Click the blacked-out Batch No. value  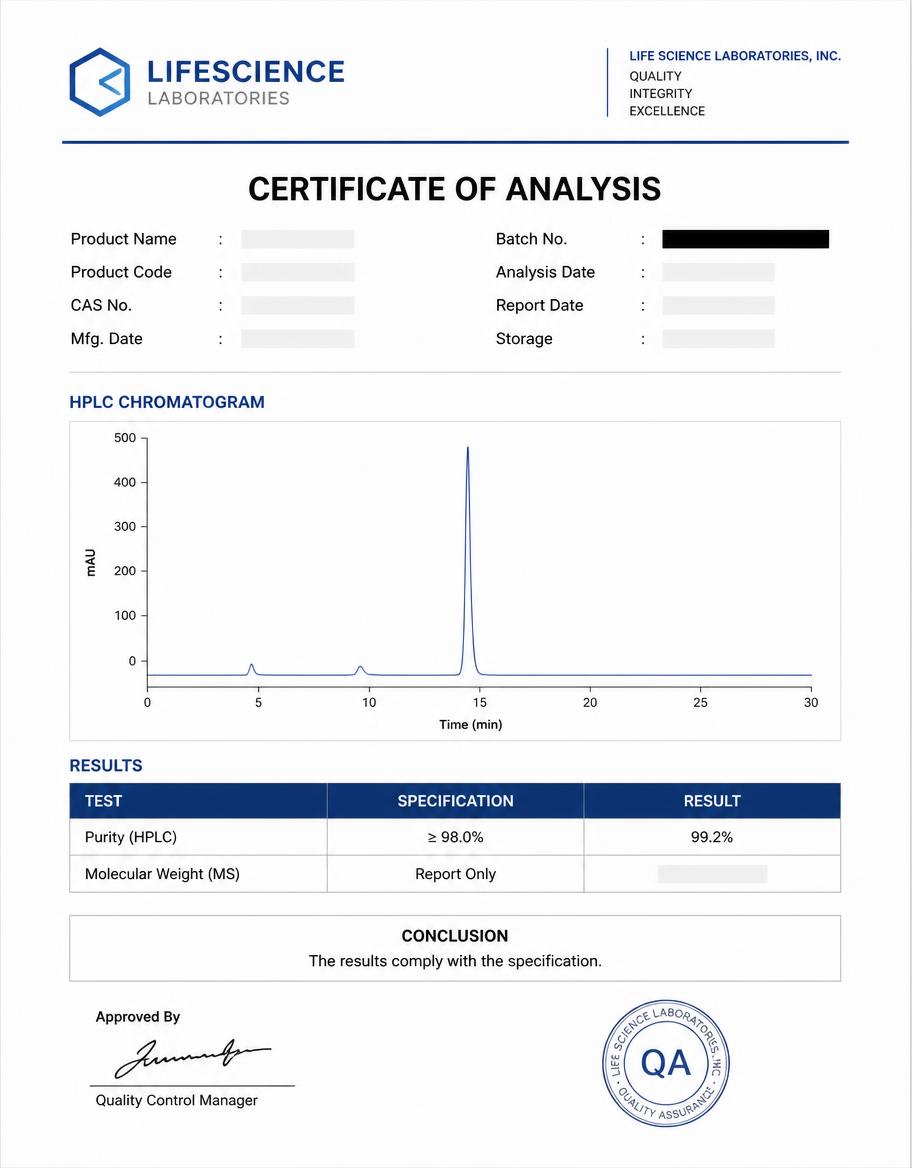(x=745, y=239)
